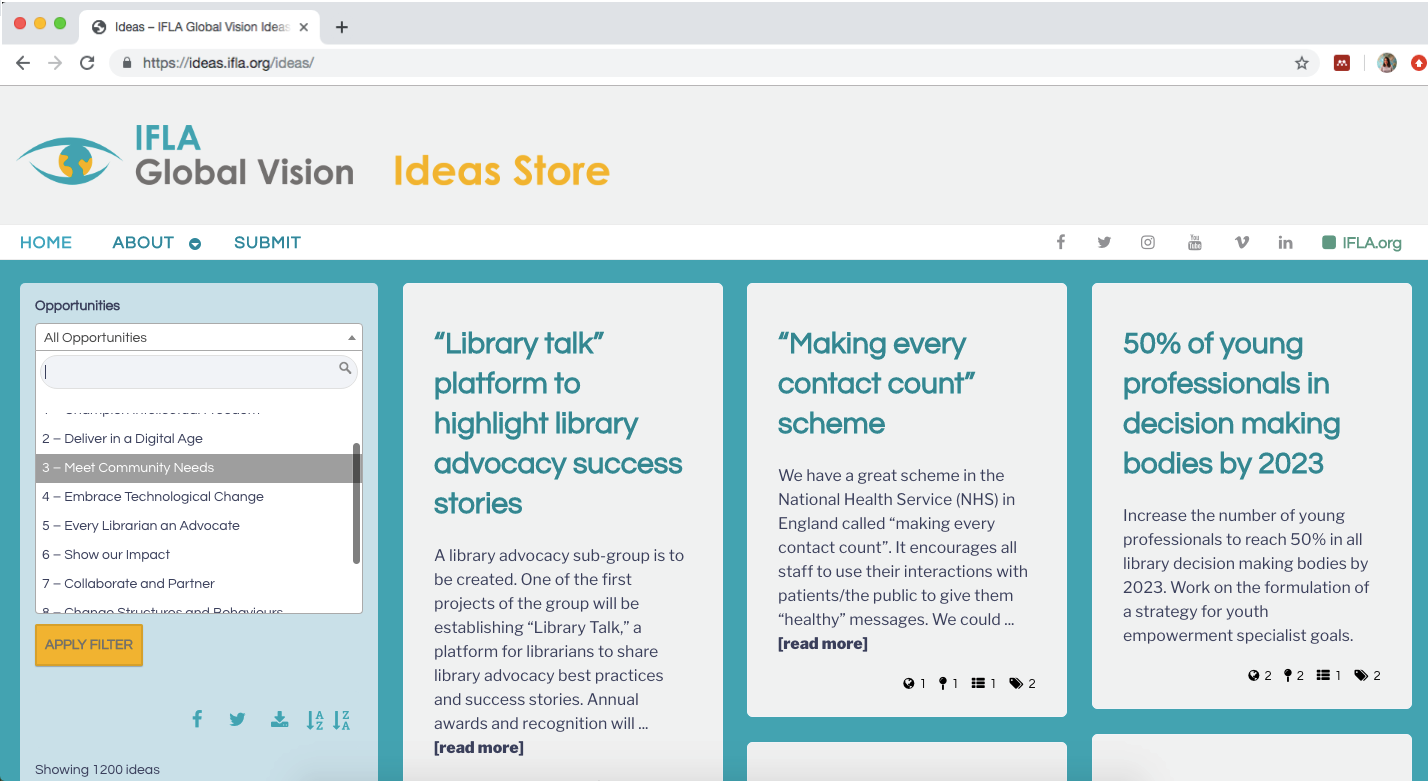Open the LinkedIn icon link
The image size is (1428, 781).
pyautogui.click(x=1285, y=242)
